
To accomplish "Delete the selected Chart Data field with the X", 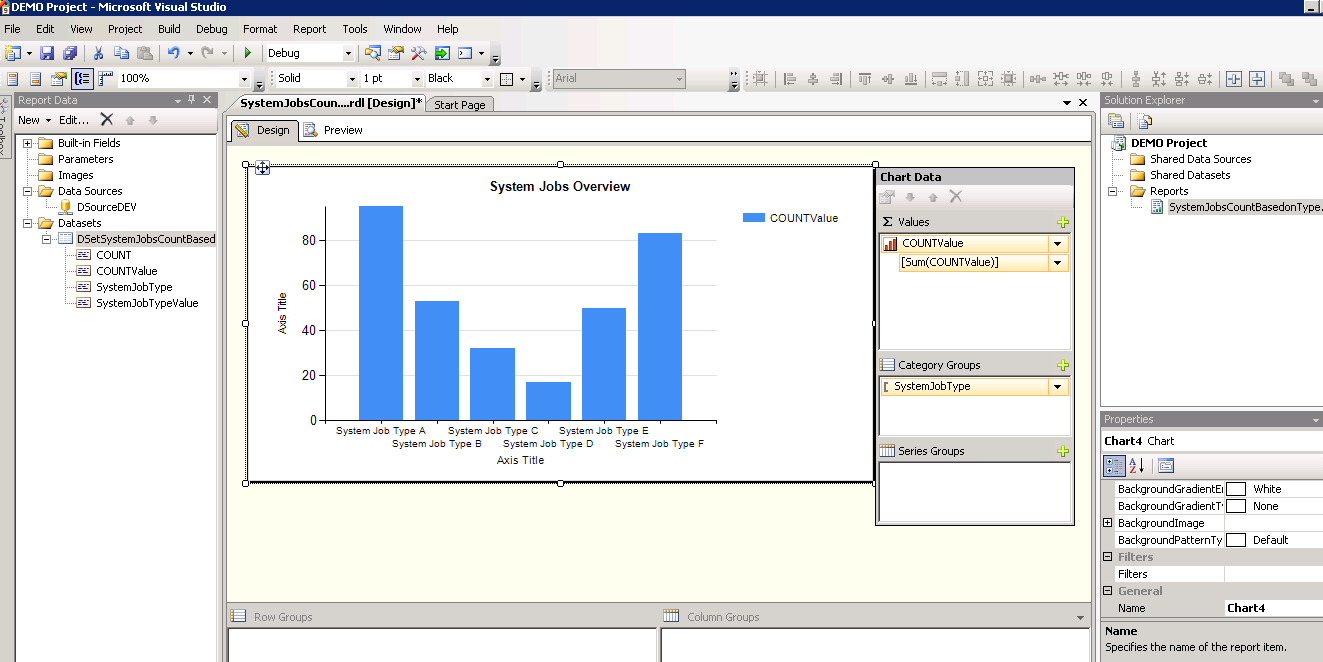I will [x=956, y=196].
